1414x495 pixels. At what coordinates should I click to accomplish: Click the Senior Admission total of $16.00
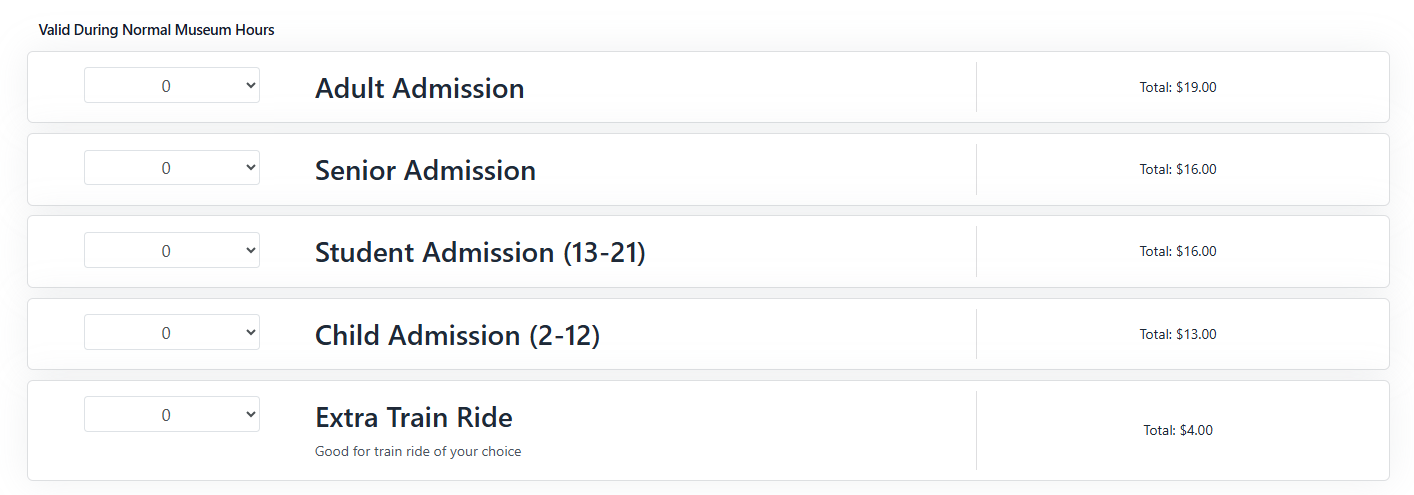1178,169
